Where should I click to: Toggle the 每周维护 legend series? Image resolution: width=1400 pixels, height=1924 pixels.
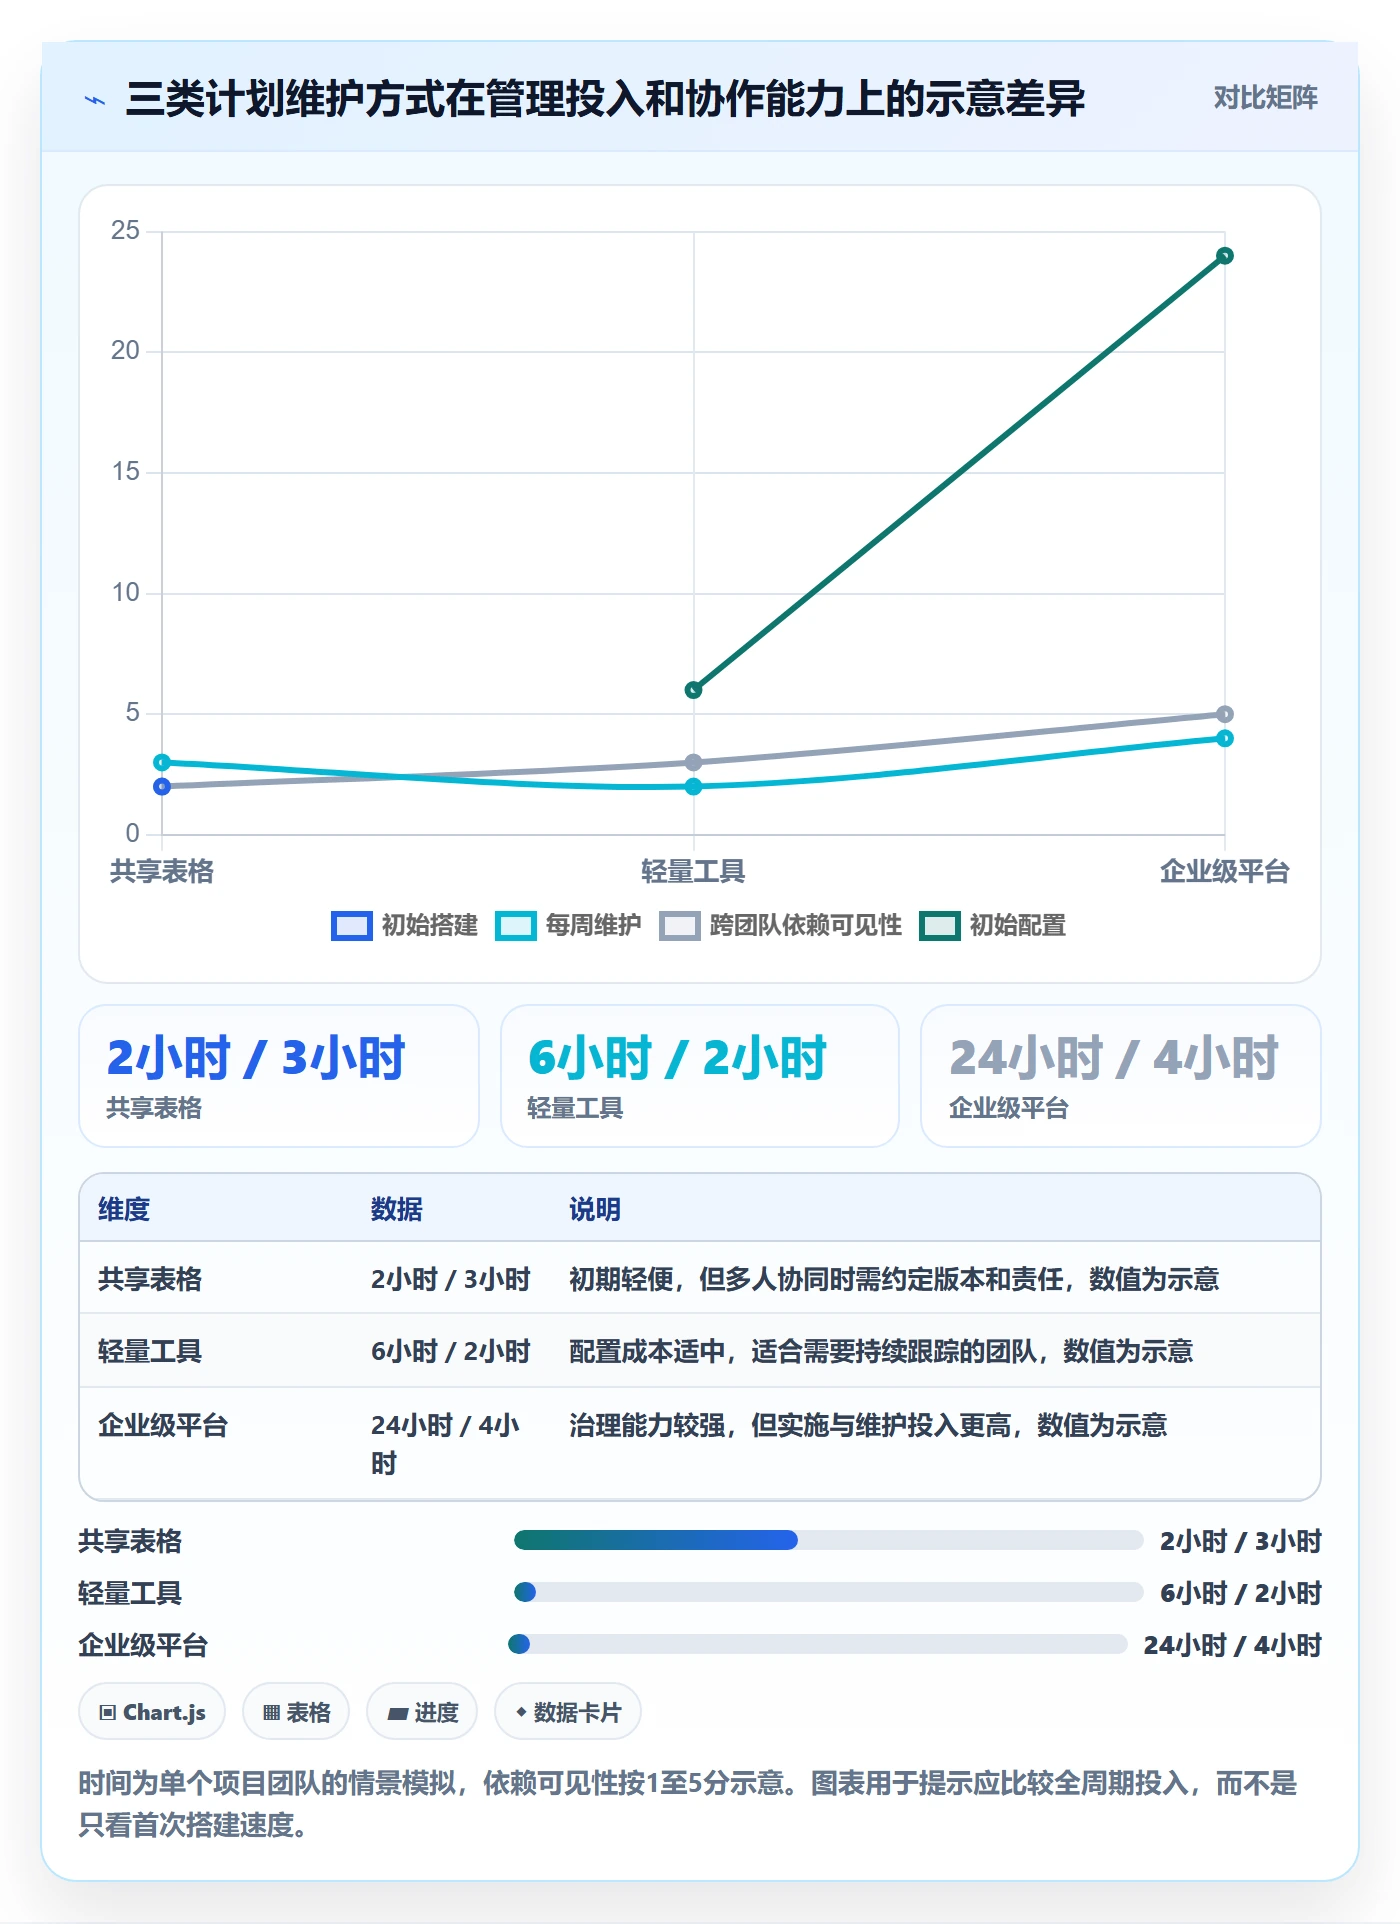568,926
